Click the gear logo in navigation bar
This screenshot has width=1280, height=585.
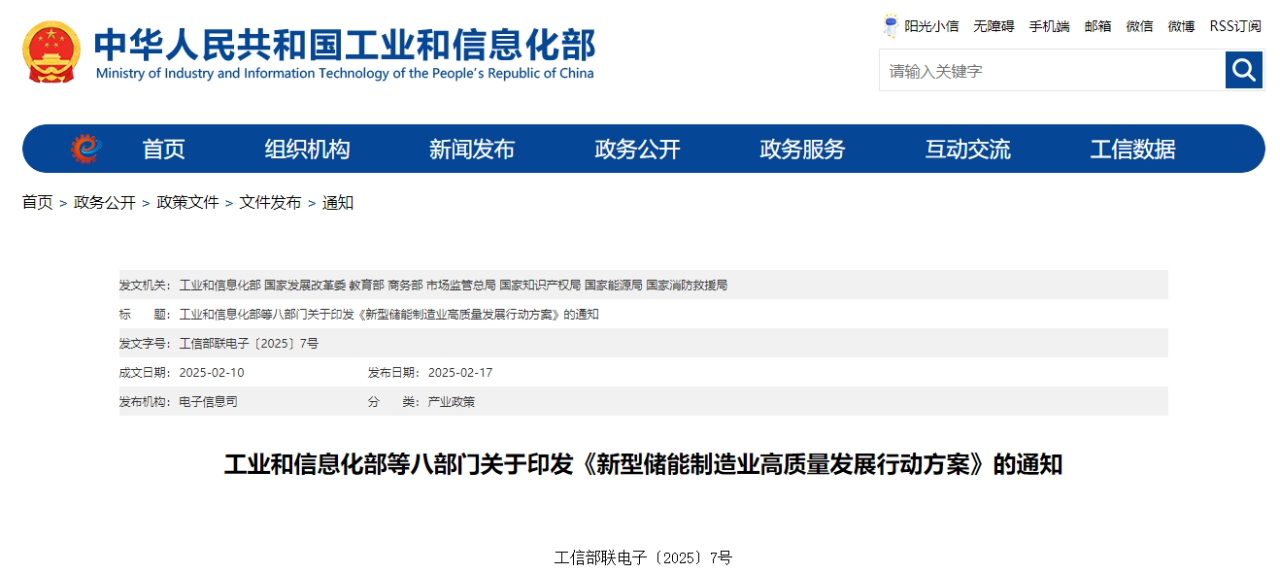click(86, 149)
